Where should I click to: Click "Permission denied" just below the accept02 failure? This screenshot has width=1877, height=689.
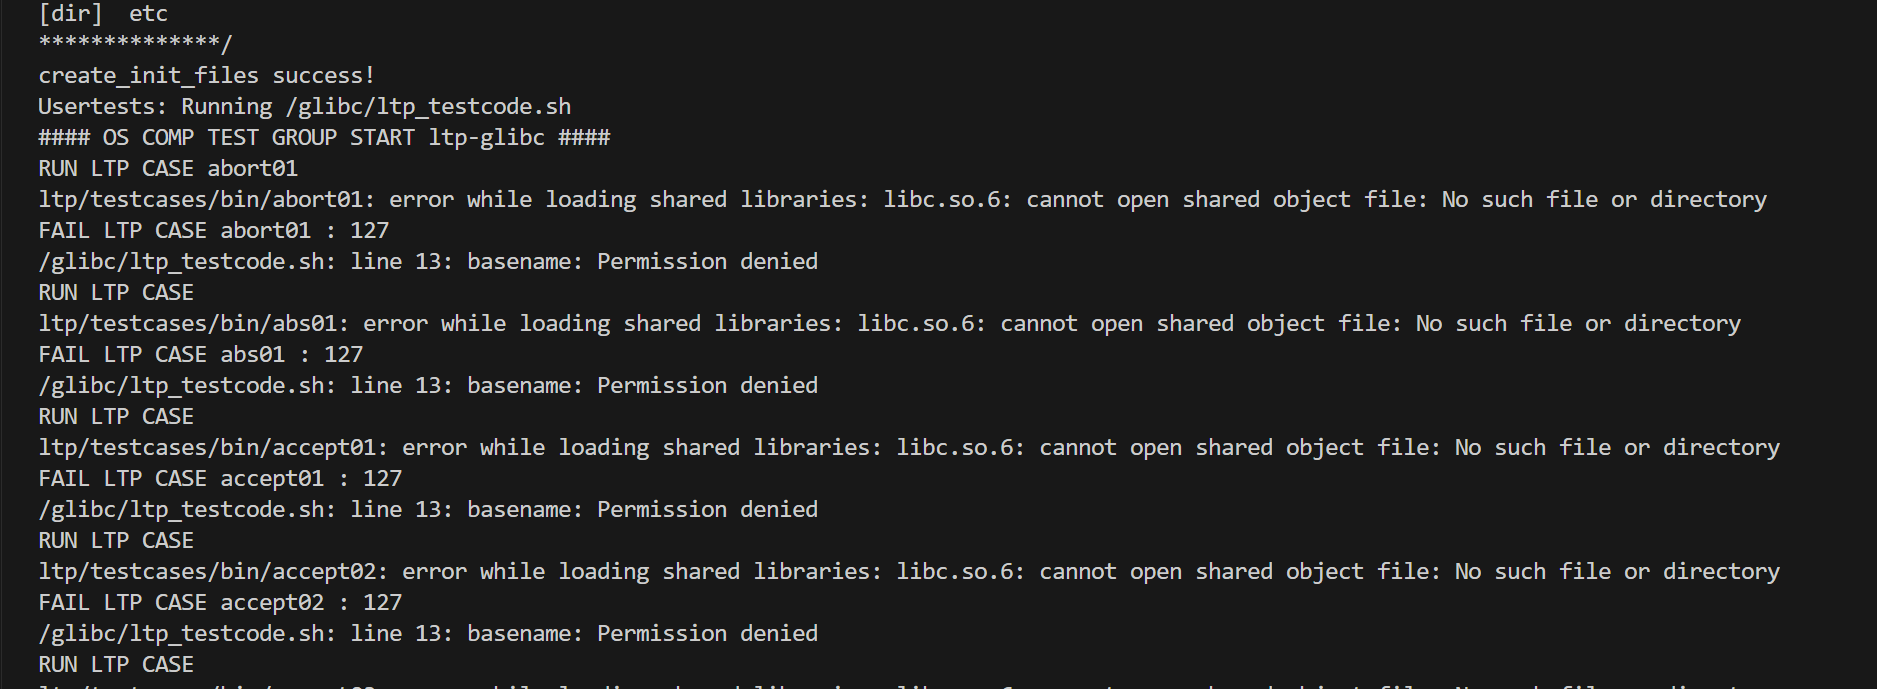707,634
